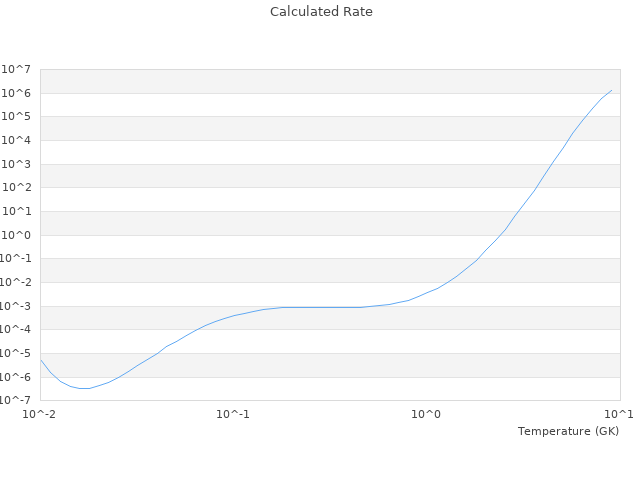Click the "Calculated Rate" chart title
The height and width of the screenshot is (480, 640).
coord(321,12)
